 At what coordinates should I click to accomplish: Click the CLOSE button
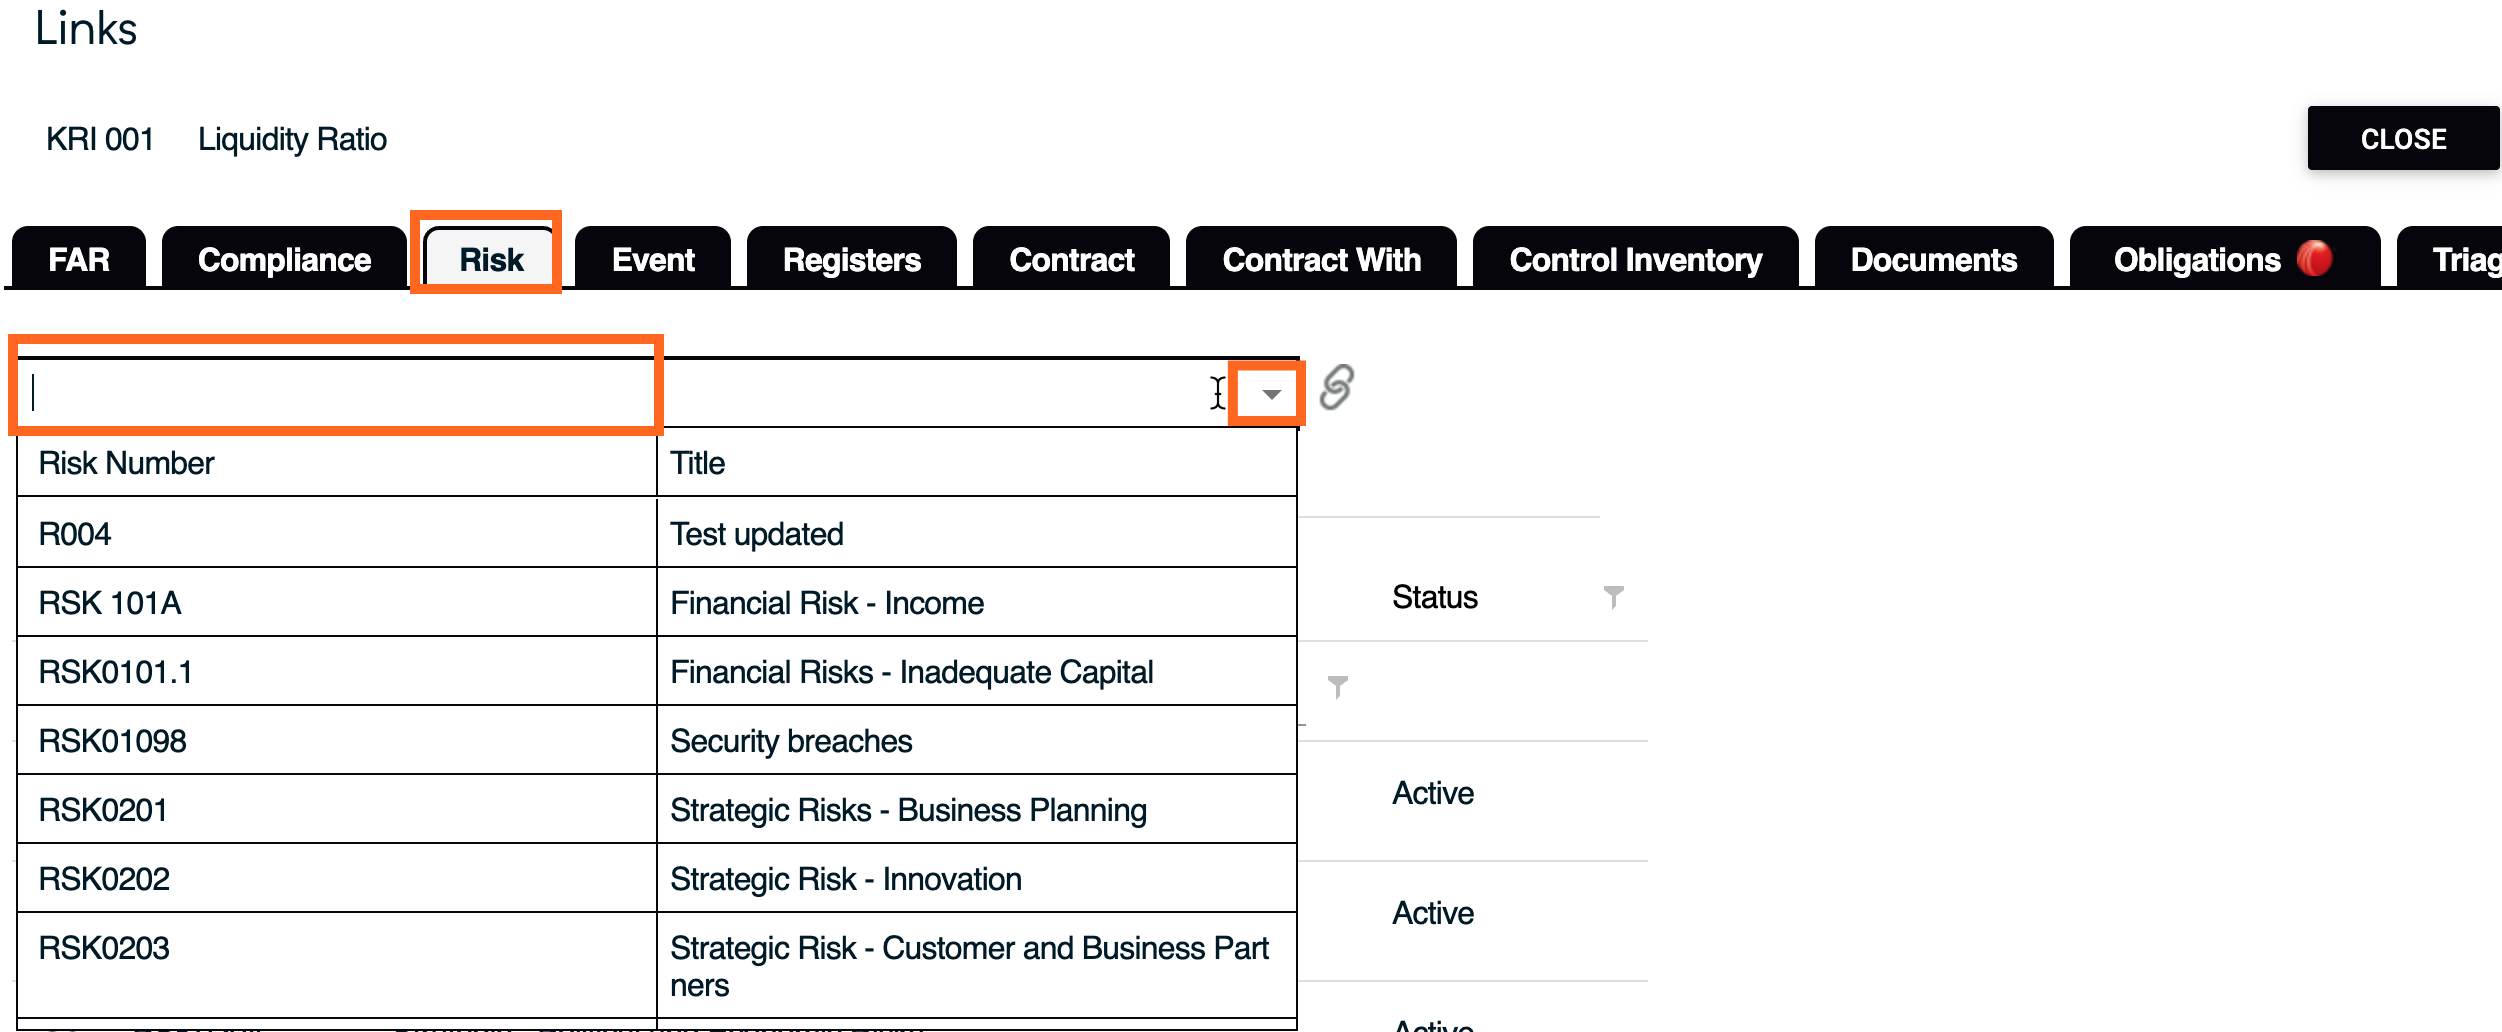(x=2403, y=138)
